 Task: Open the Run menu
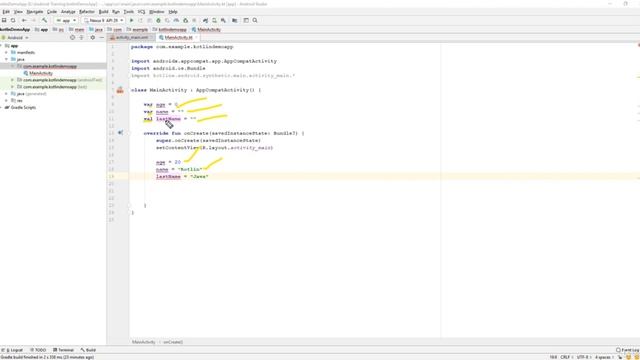(x=116, y=12)
